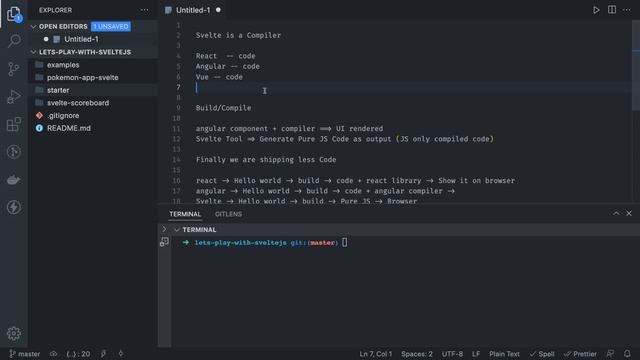
Task: Click the README.md info icon
Action: 39,128
